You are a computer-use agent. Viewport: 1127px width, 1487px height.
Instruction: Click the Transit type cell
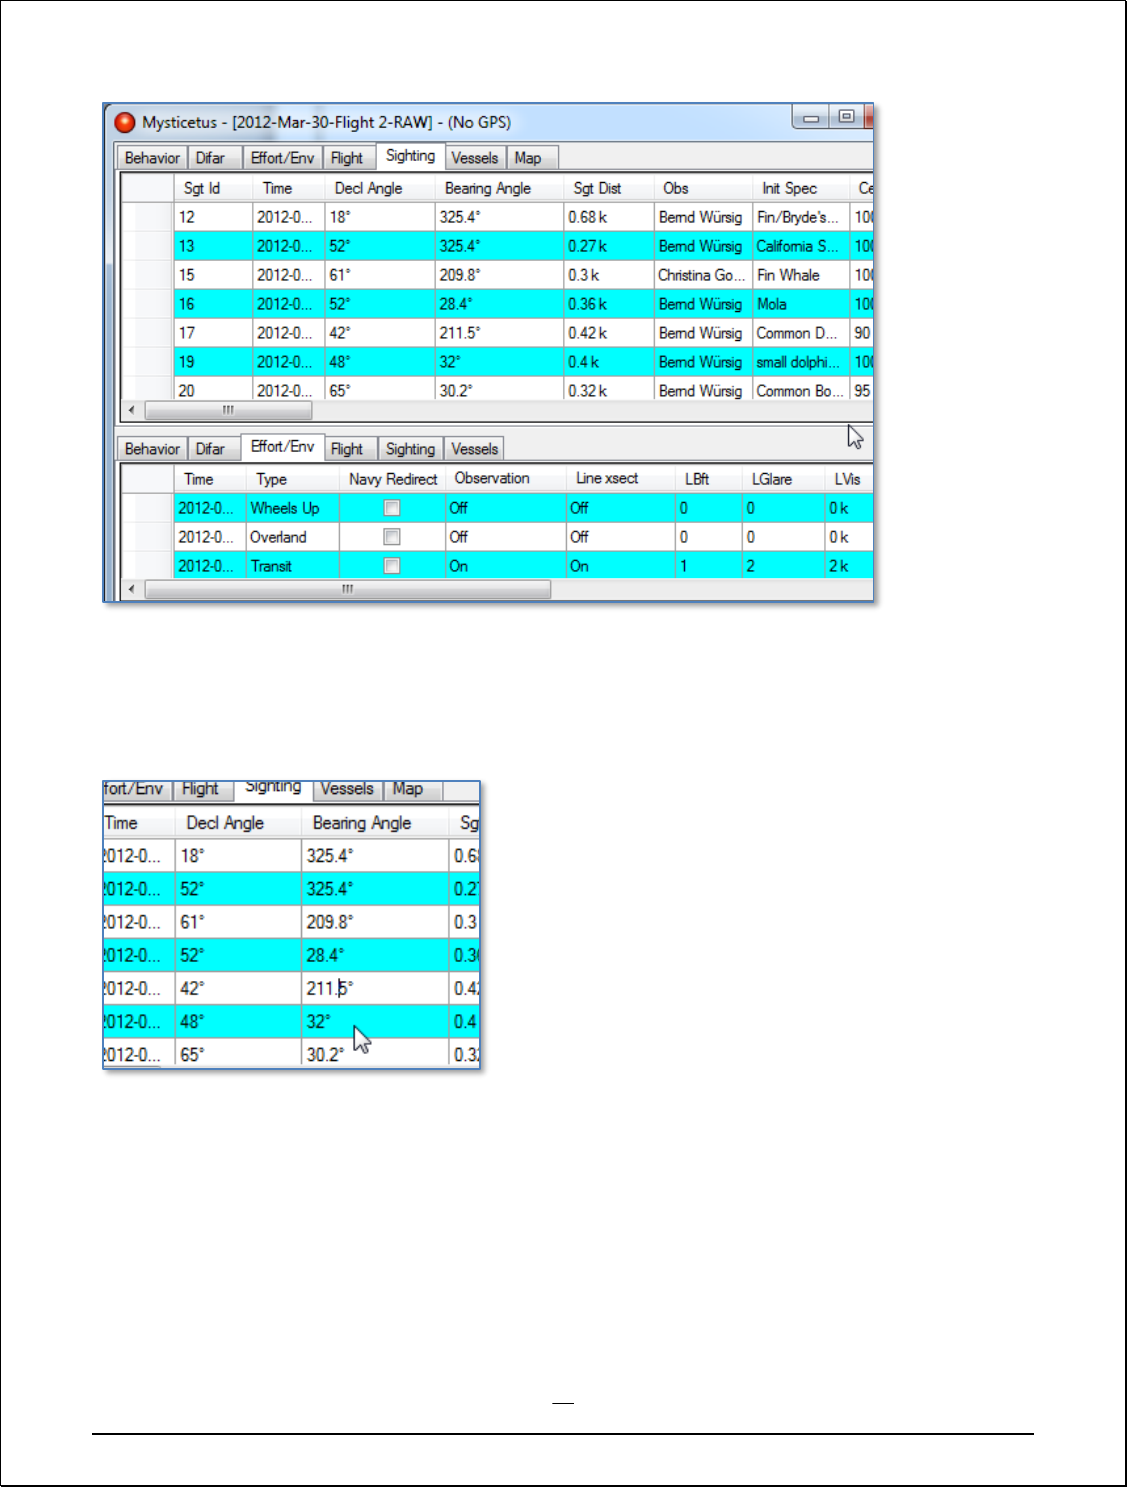[292, 566]
